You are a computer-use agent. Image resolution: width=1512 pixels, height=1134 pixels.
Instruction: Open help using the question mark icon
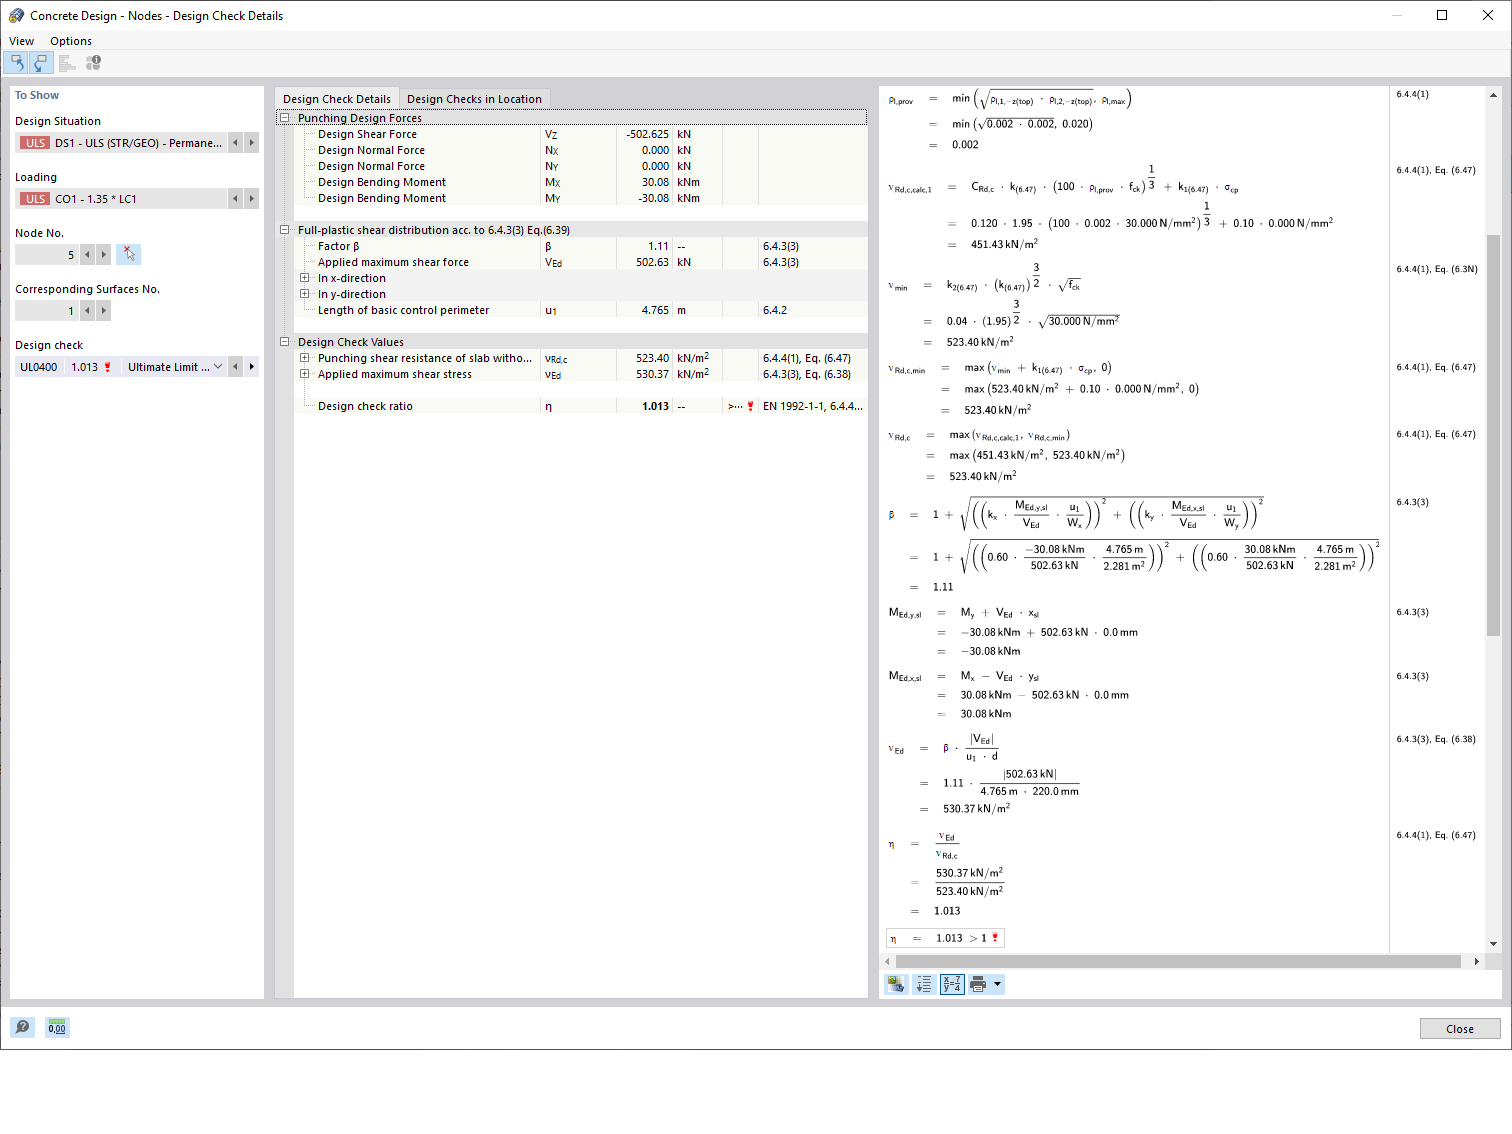(22, 1027)
